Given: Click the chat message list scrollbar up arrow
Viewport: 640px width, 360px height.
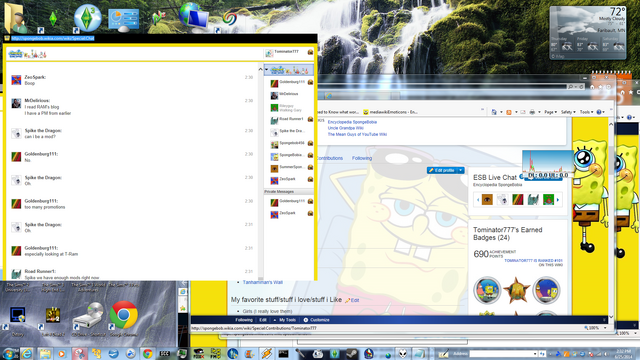Looking at the screenshot, I should 260,69.
